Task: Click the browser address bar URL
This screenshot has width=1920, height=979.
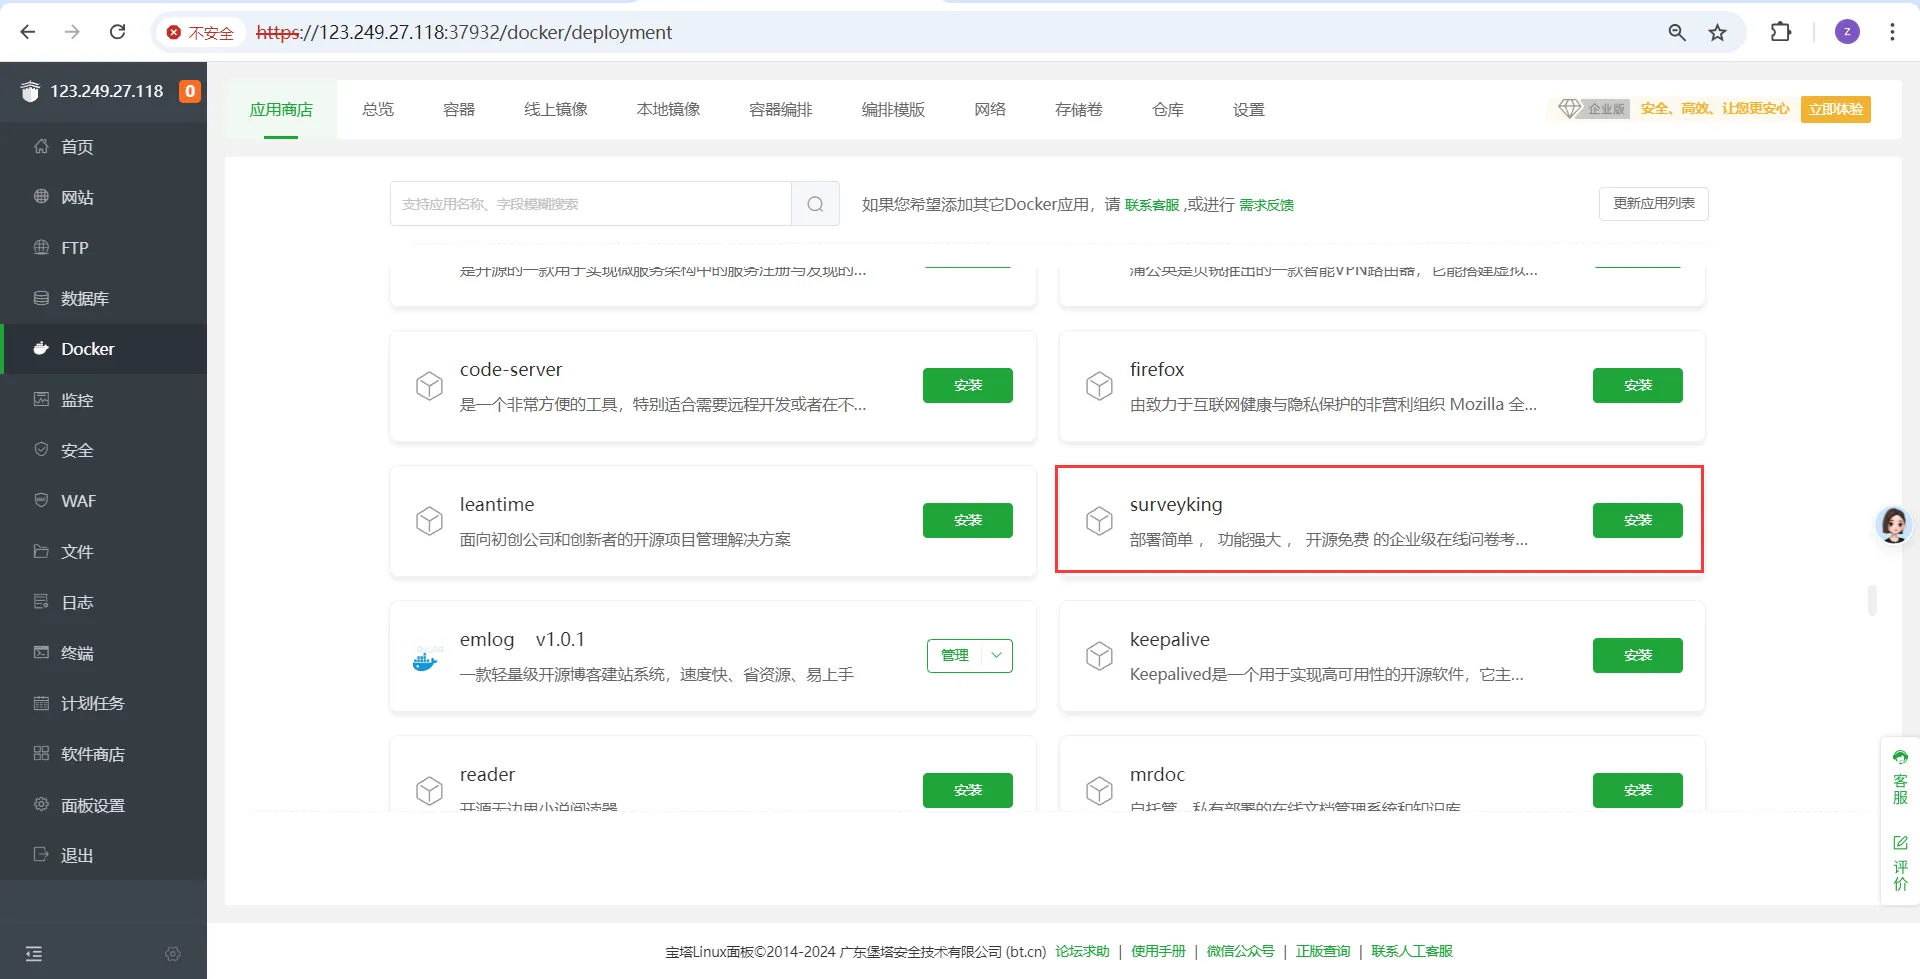Action: [x=464, y=33]
